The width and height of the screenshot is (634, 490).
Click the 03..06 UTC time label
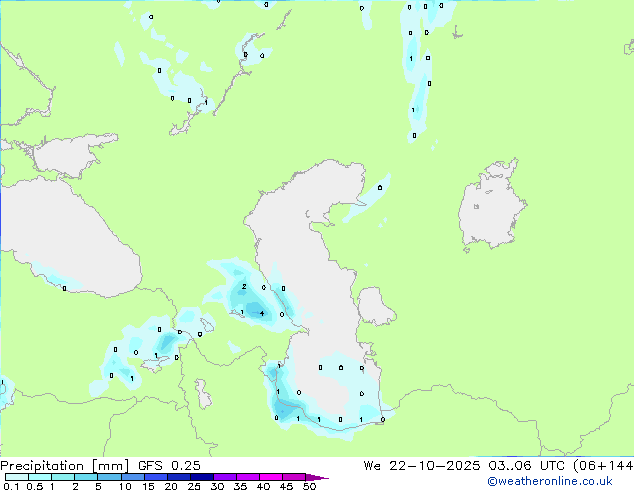tap(526, 466)
